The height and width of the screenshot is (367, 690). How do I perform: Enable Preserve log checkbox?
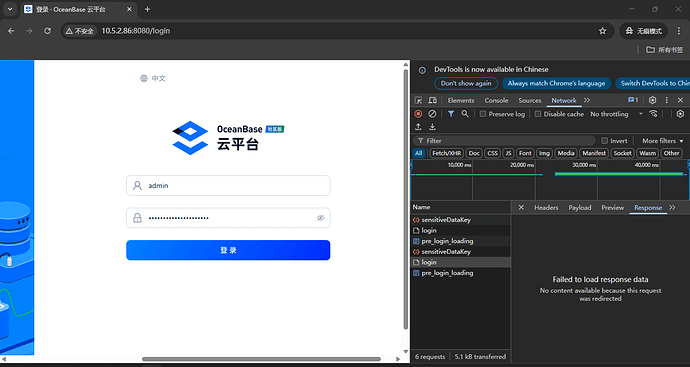pos(483,114)
